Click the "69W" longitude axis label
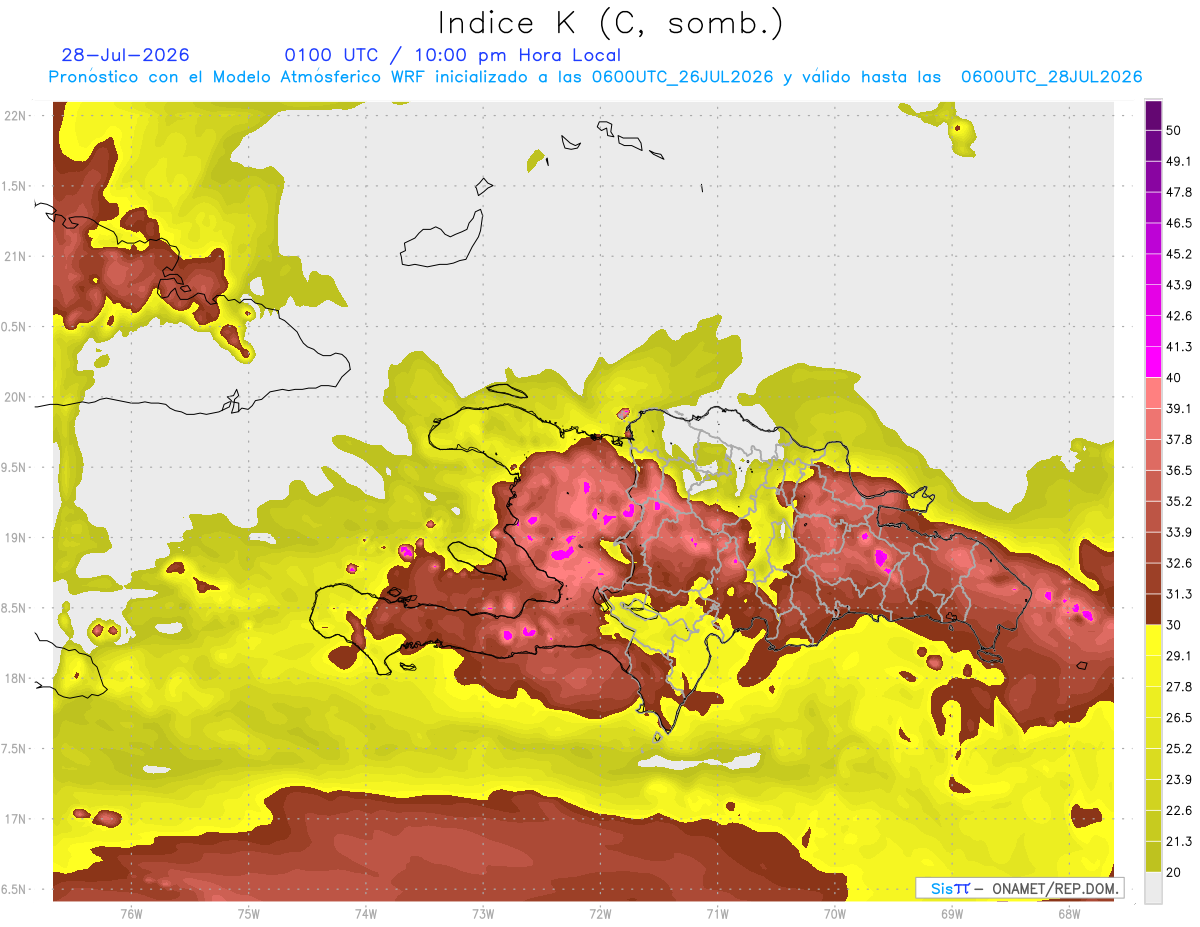 pos(952,914)
